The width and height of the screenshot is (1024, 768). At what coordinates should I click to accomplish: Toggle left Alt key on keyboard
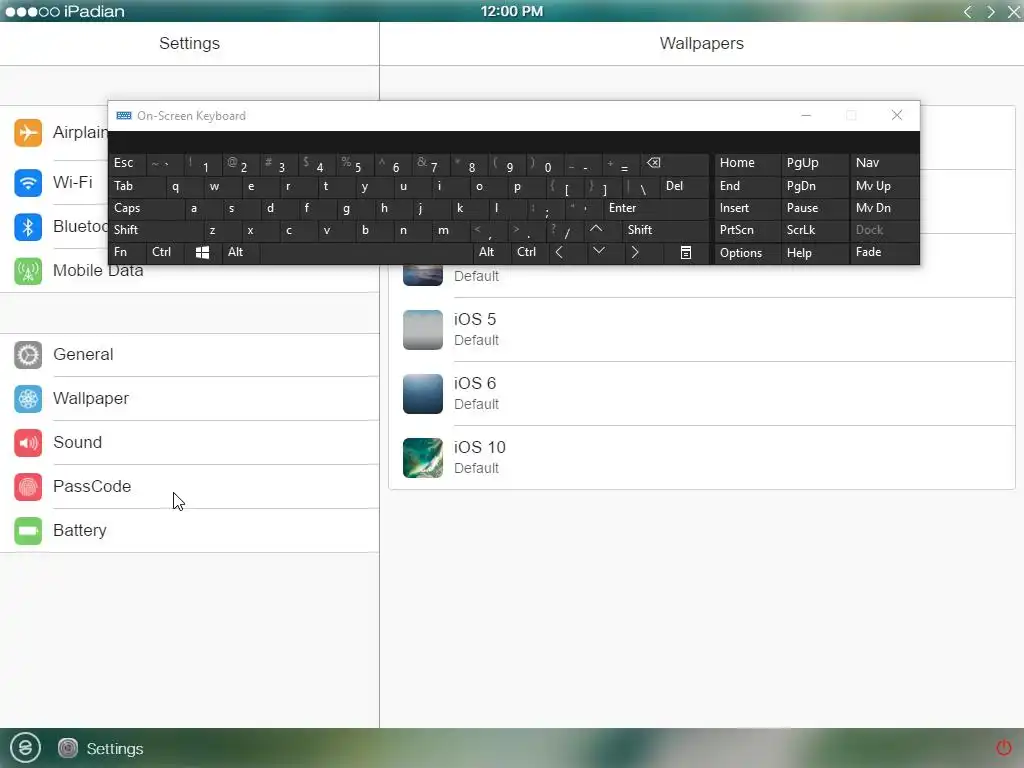241,252
